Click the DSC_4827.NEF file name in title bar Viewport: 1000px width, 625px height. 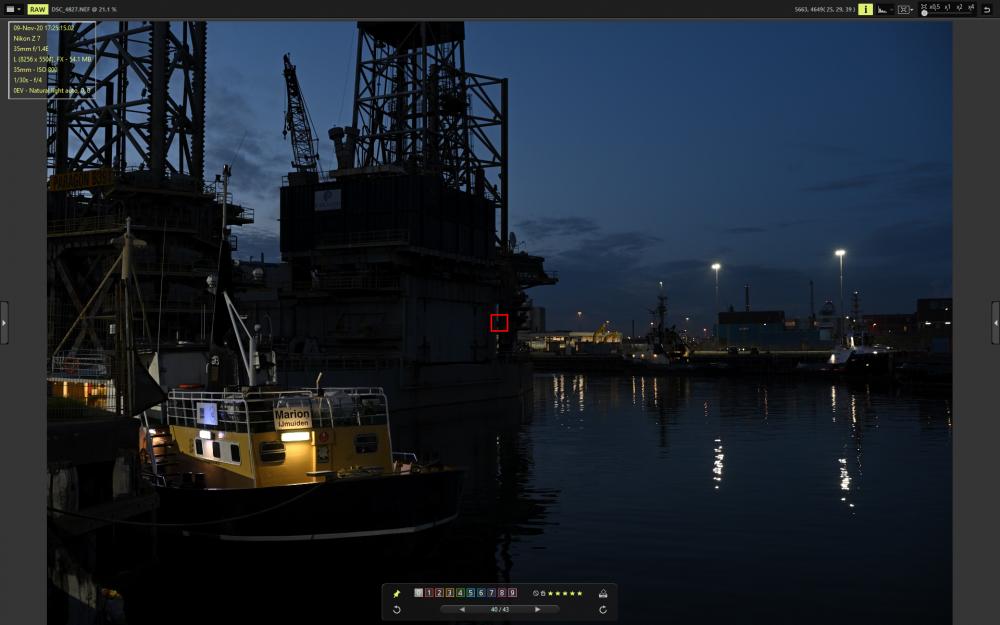(73, 10)
